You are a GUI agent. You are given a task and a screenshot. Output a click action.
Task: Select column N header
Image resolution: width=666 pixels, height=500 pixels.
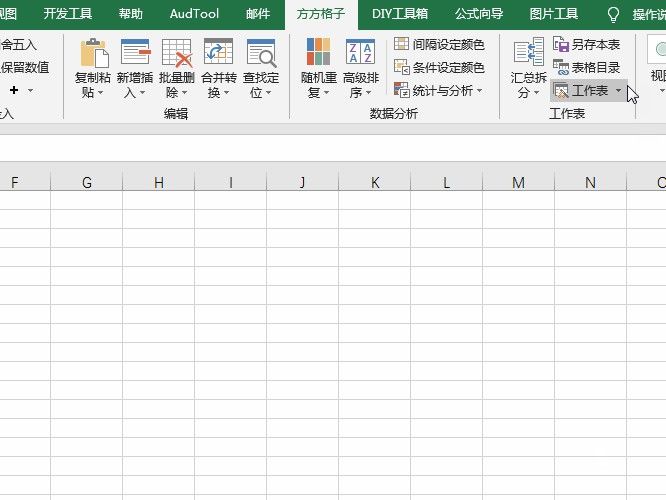tap(590, 182)
